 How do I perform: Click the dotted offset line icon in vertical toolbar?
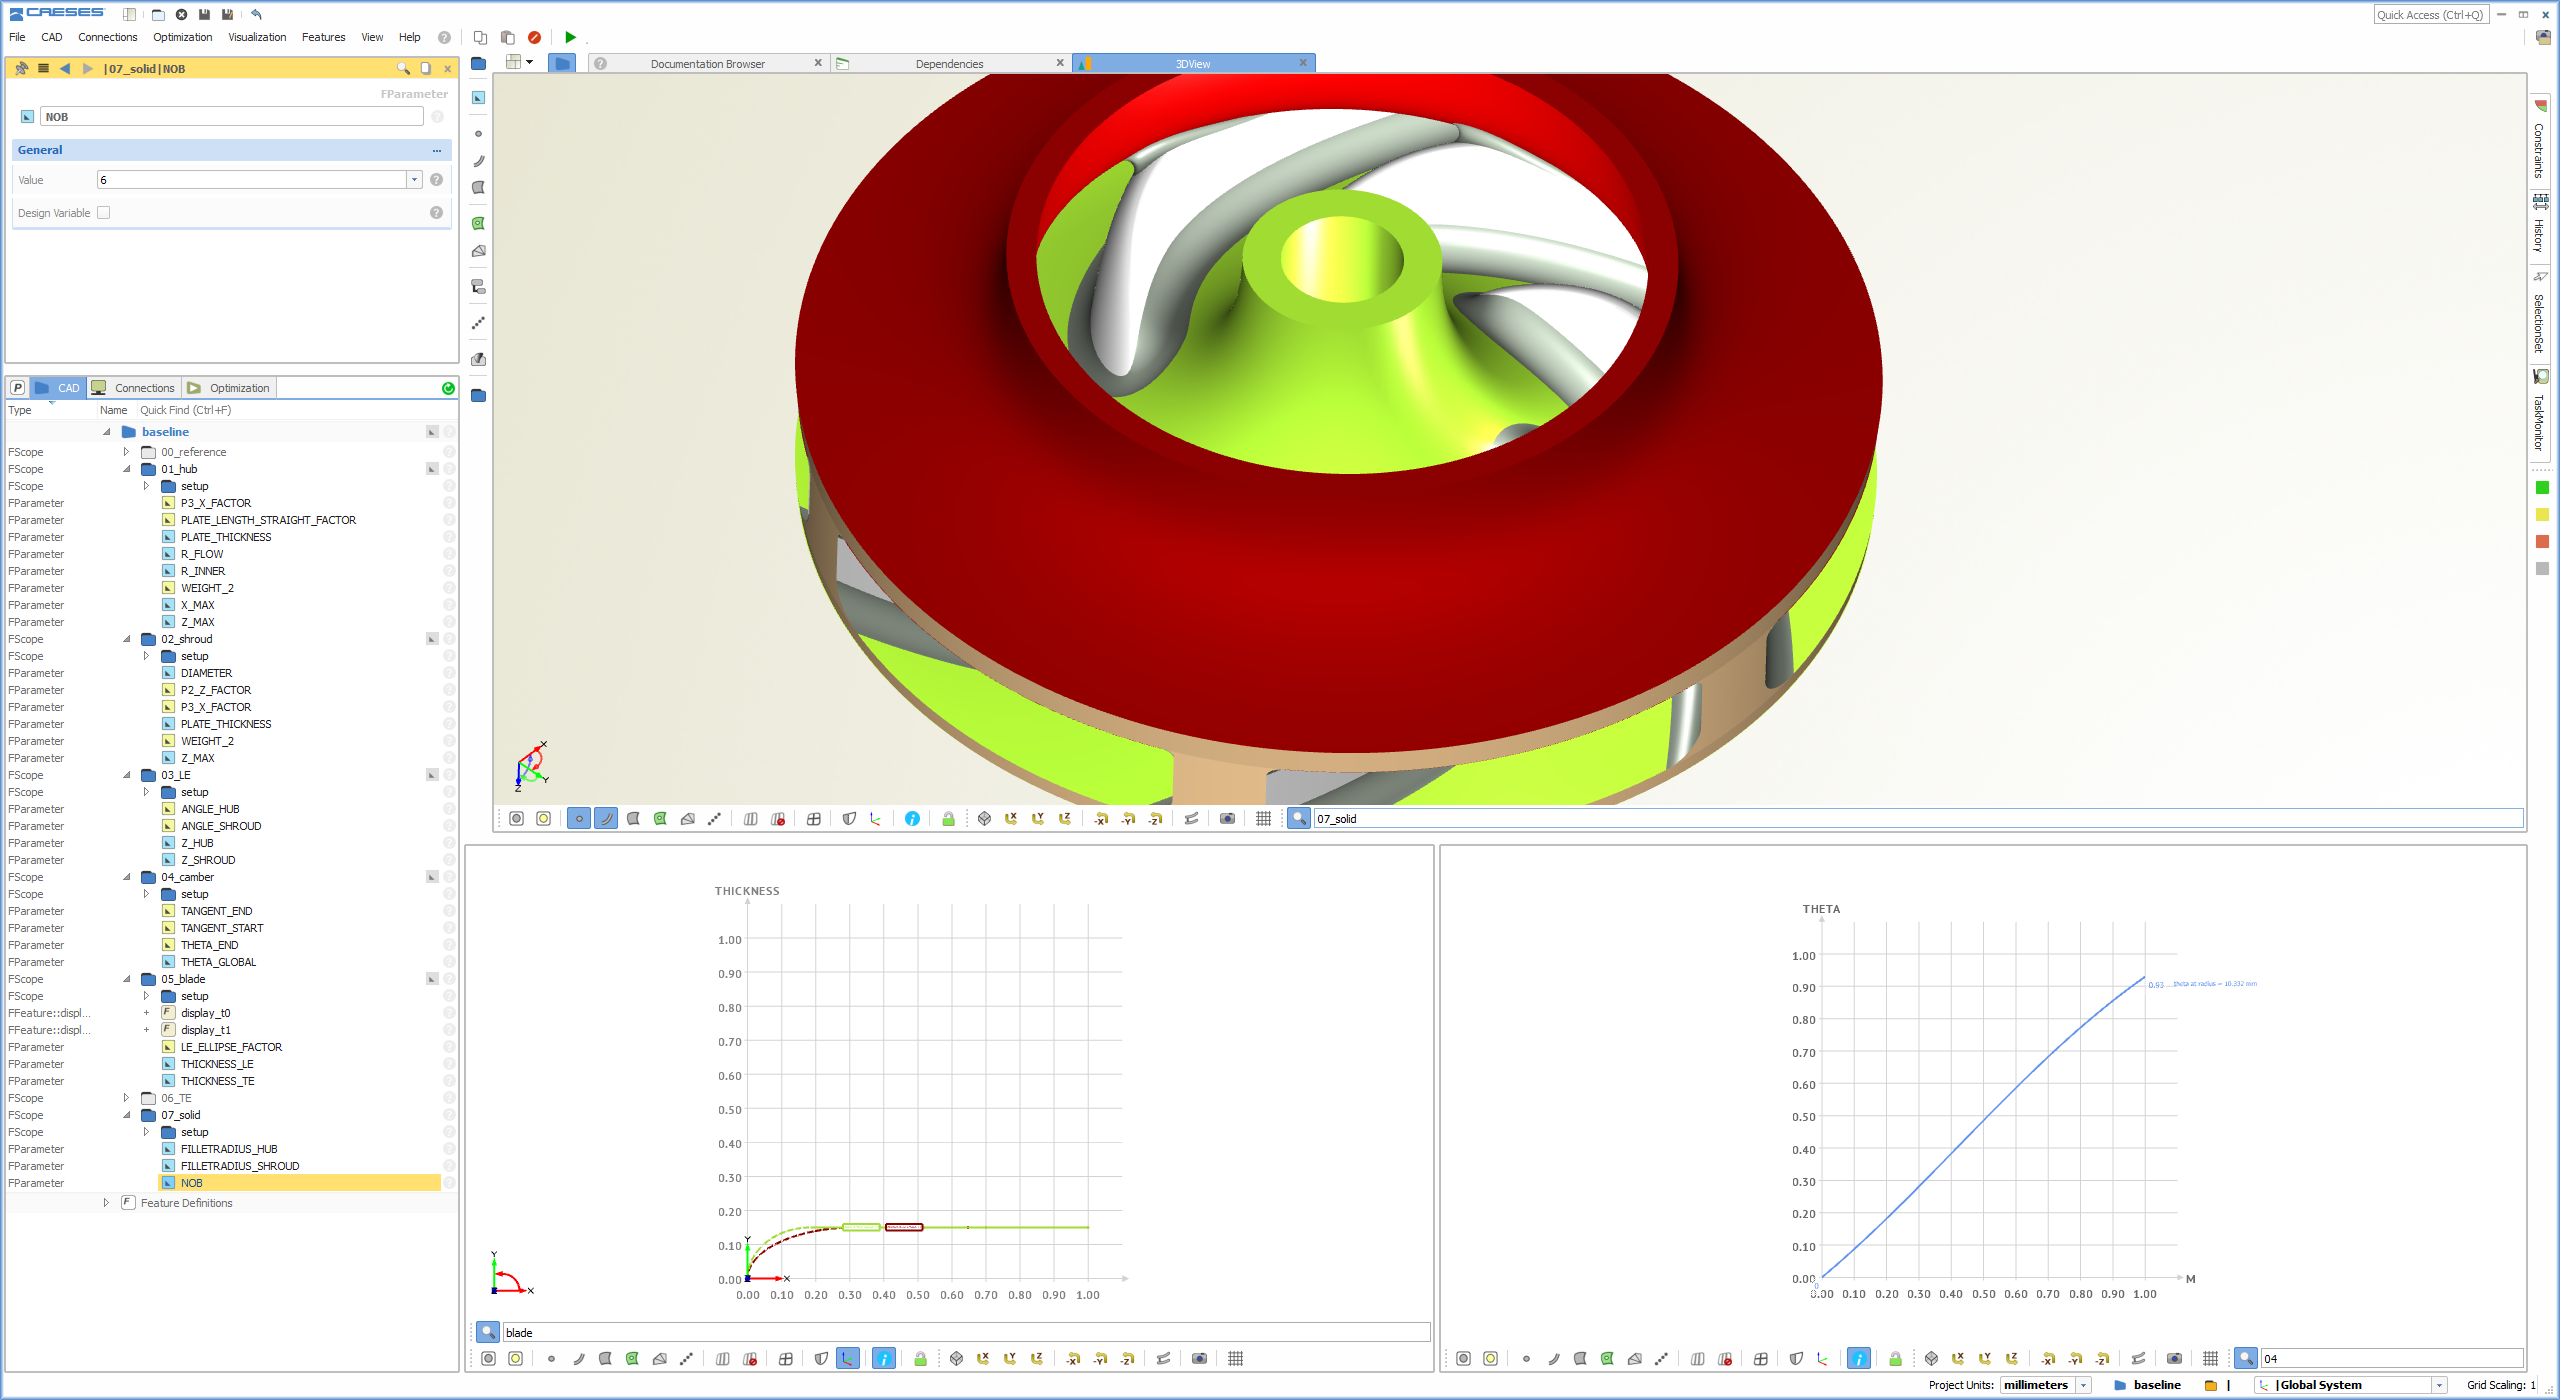(x=478, y=322)
